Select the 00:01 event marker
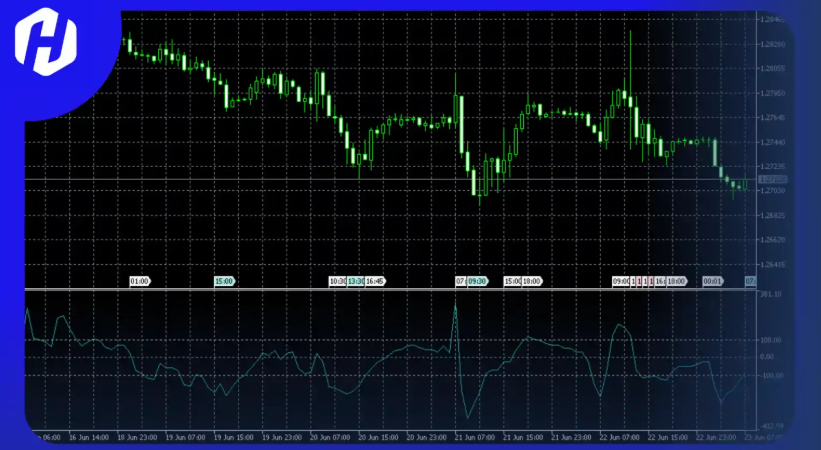Screen dimensions: 821x450 713,281
